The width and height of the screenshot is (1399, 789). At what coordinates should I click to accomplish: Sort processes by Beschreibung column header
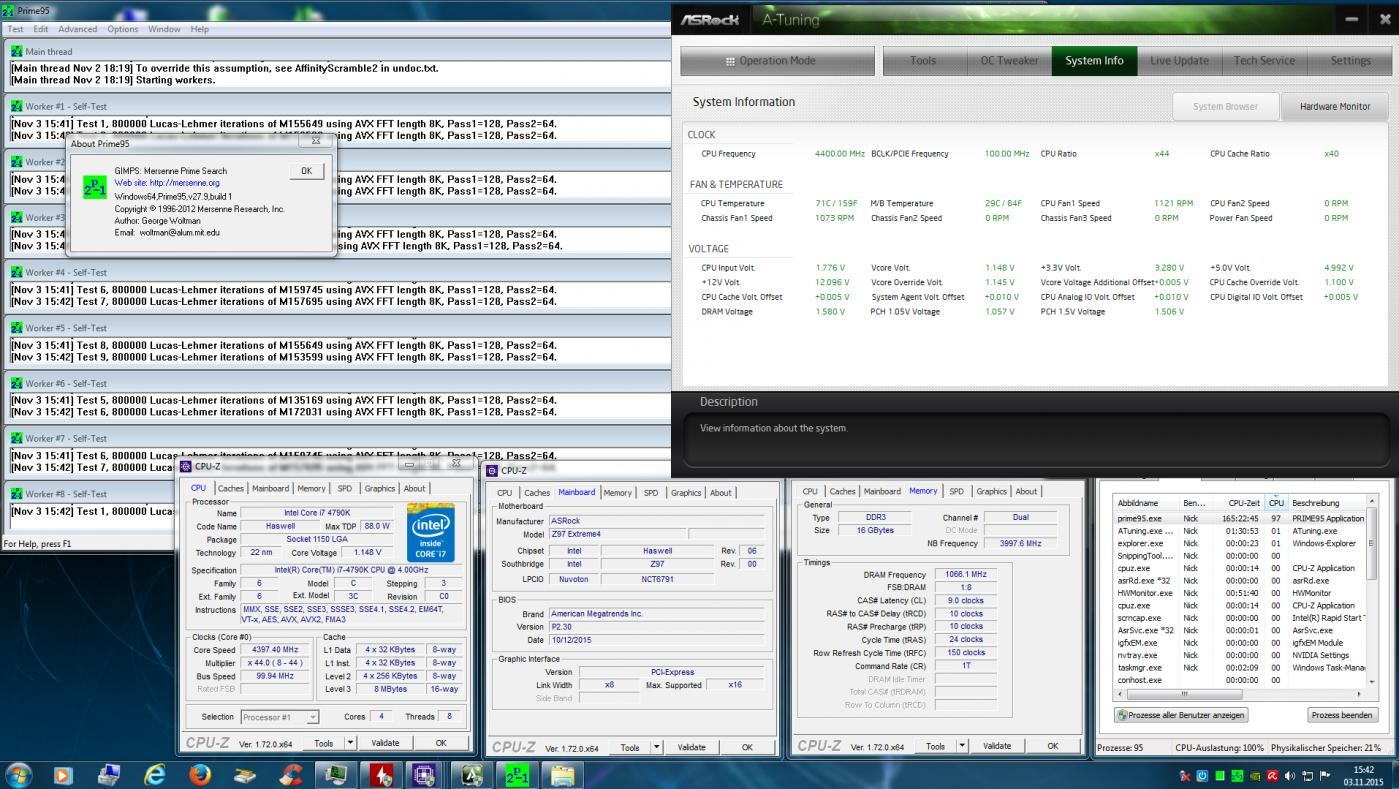[x=1327, y=503]
